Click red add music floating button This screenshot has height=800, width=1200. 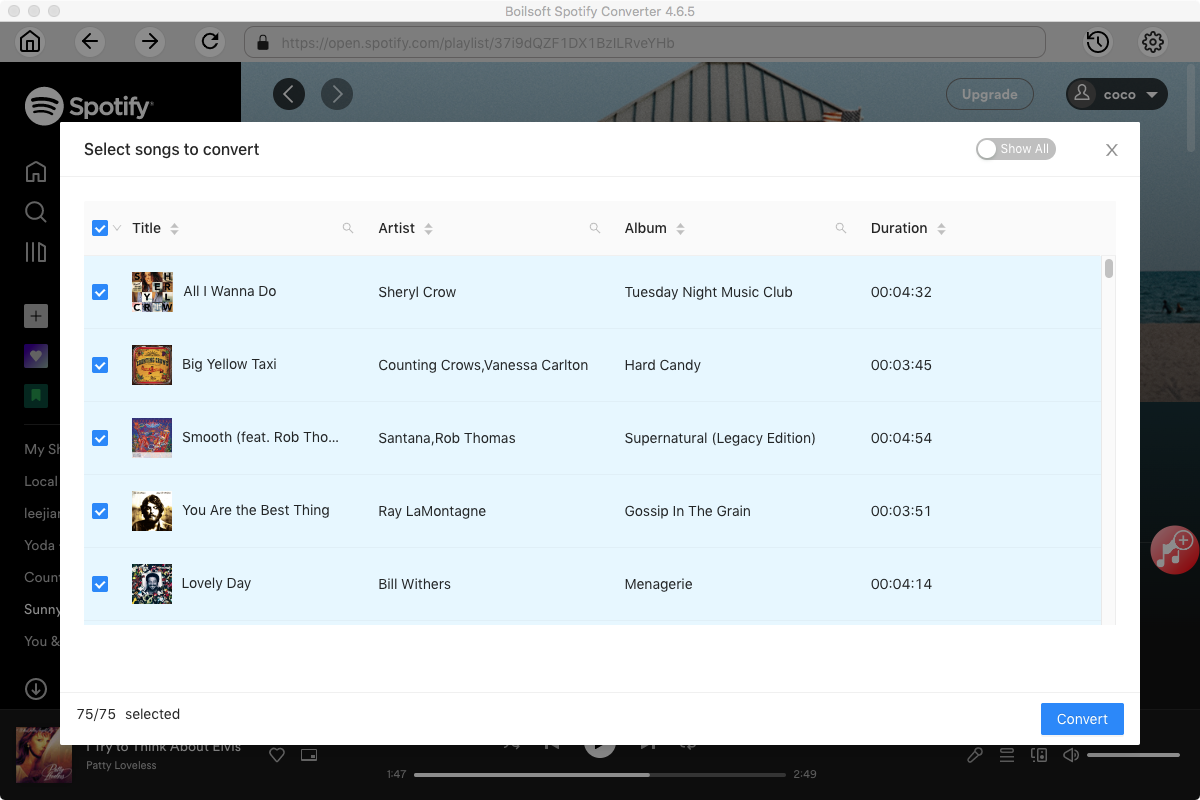pos(1174,550)
